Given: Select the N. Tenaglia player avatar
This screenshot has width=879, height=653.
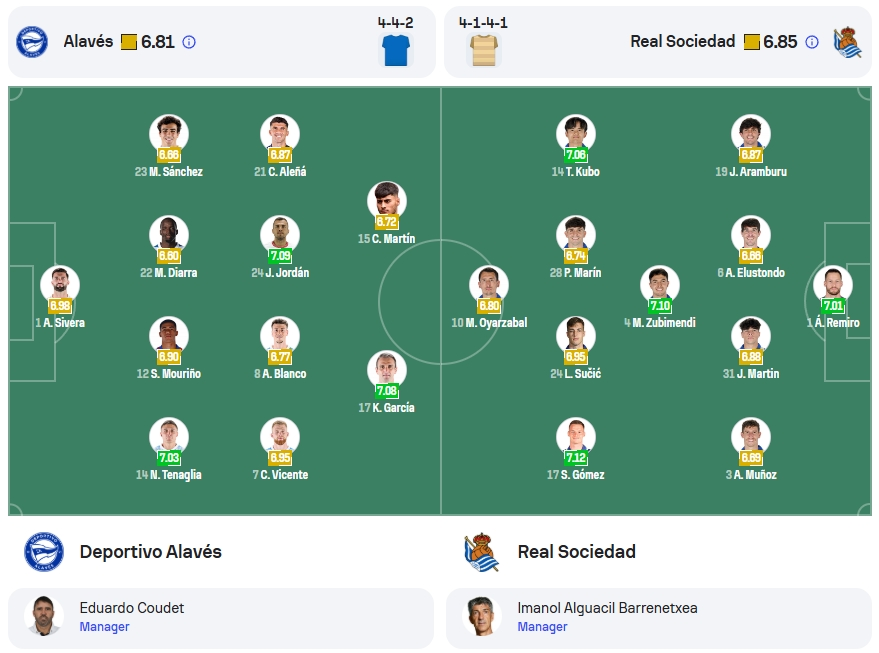Looking at the screenshot, I should click(169, 437).
